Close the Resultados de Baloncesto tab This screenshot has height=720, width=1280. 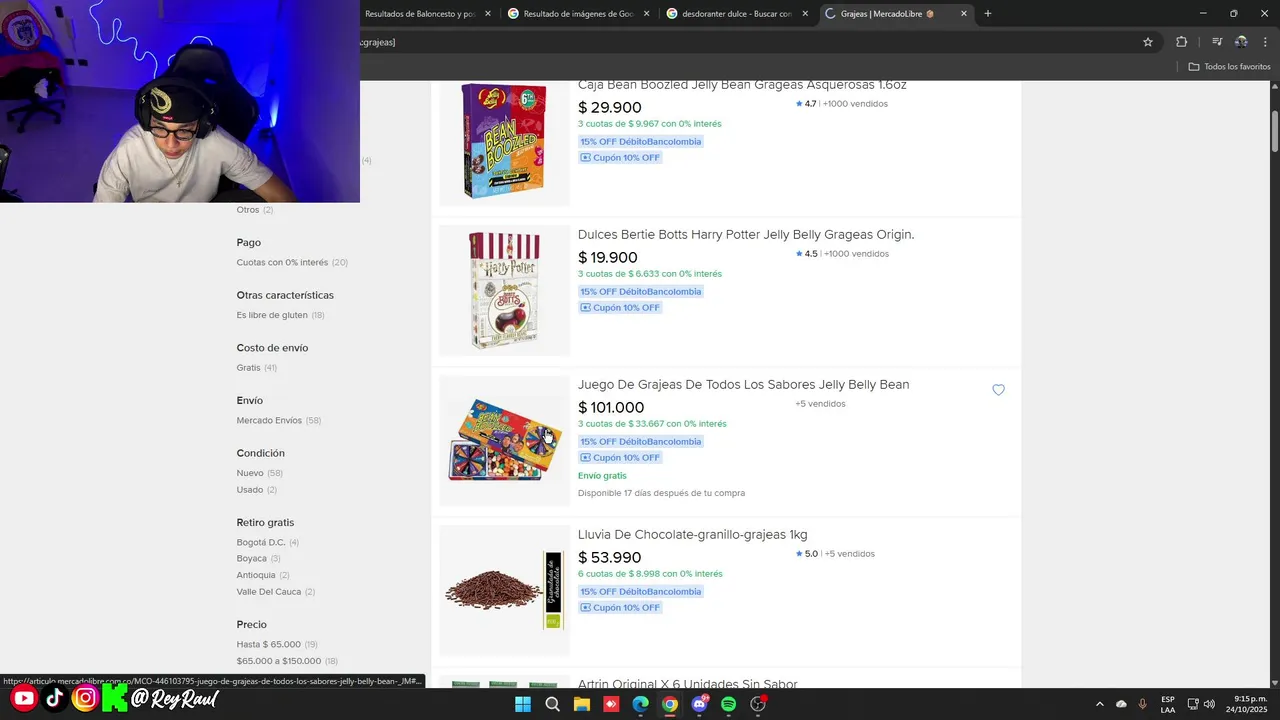point(488,14)
